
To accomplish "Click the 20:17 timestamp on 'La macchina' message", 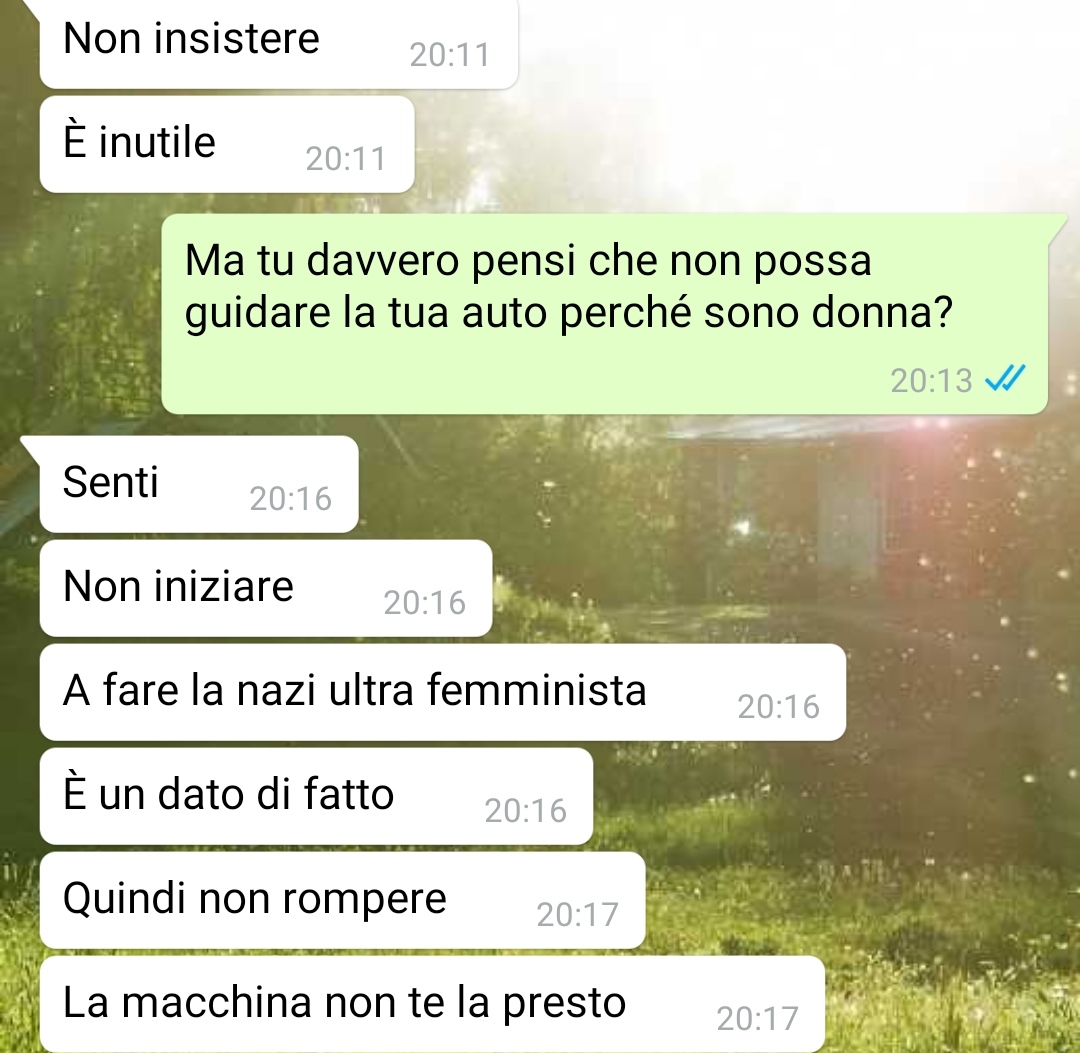I will point(757,1019).
